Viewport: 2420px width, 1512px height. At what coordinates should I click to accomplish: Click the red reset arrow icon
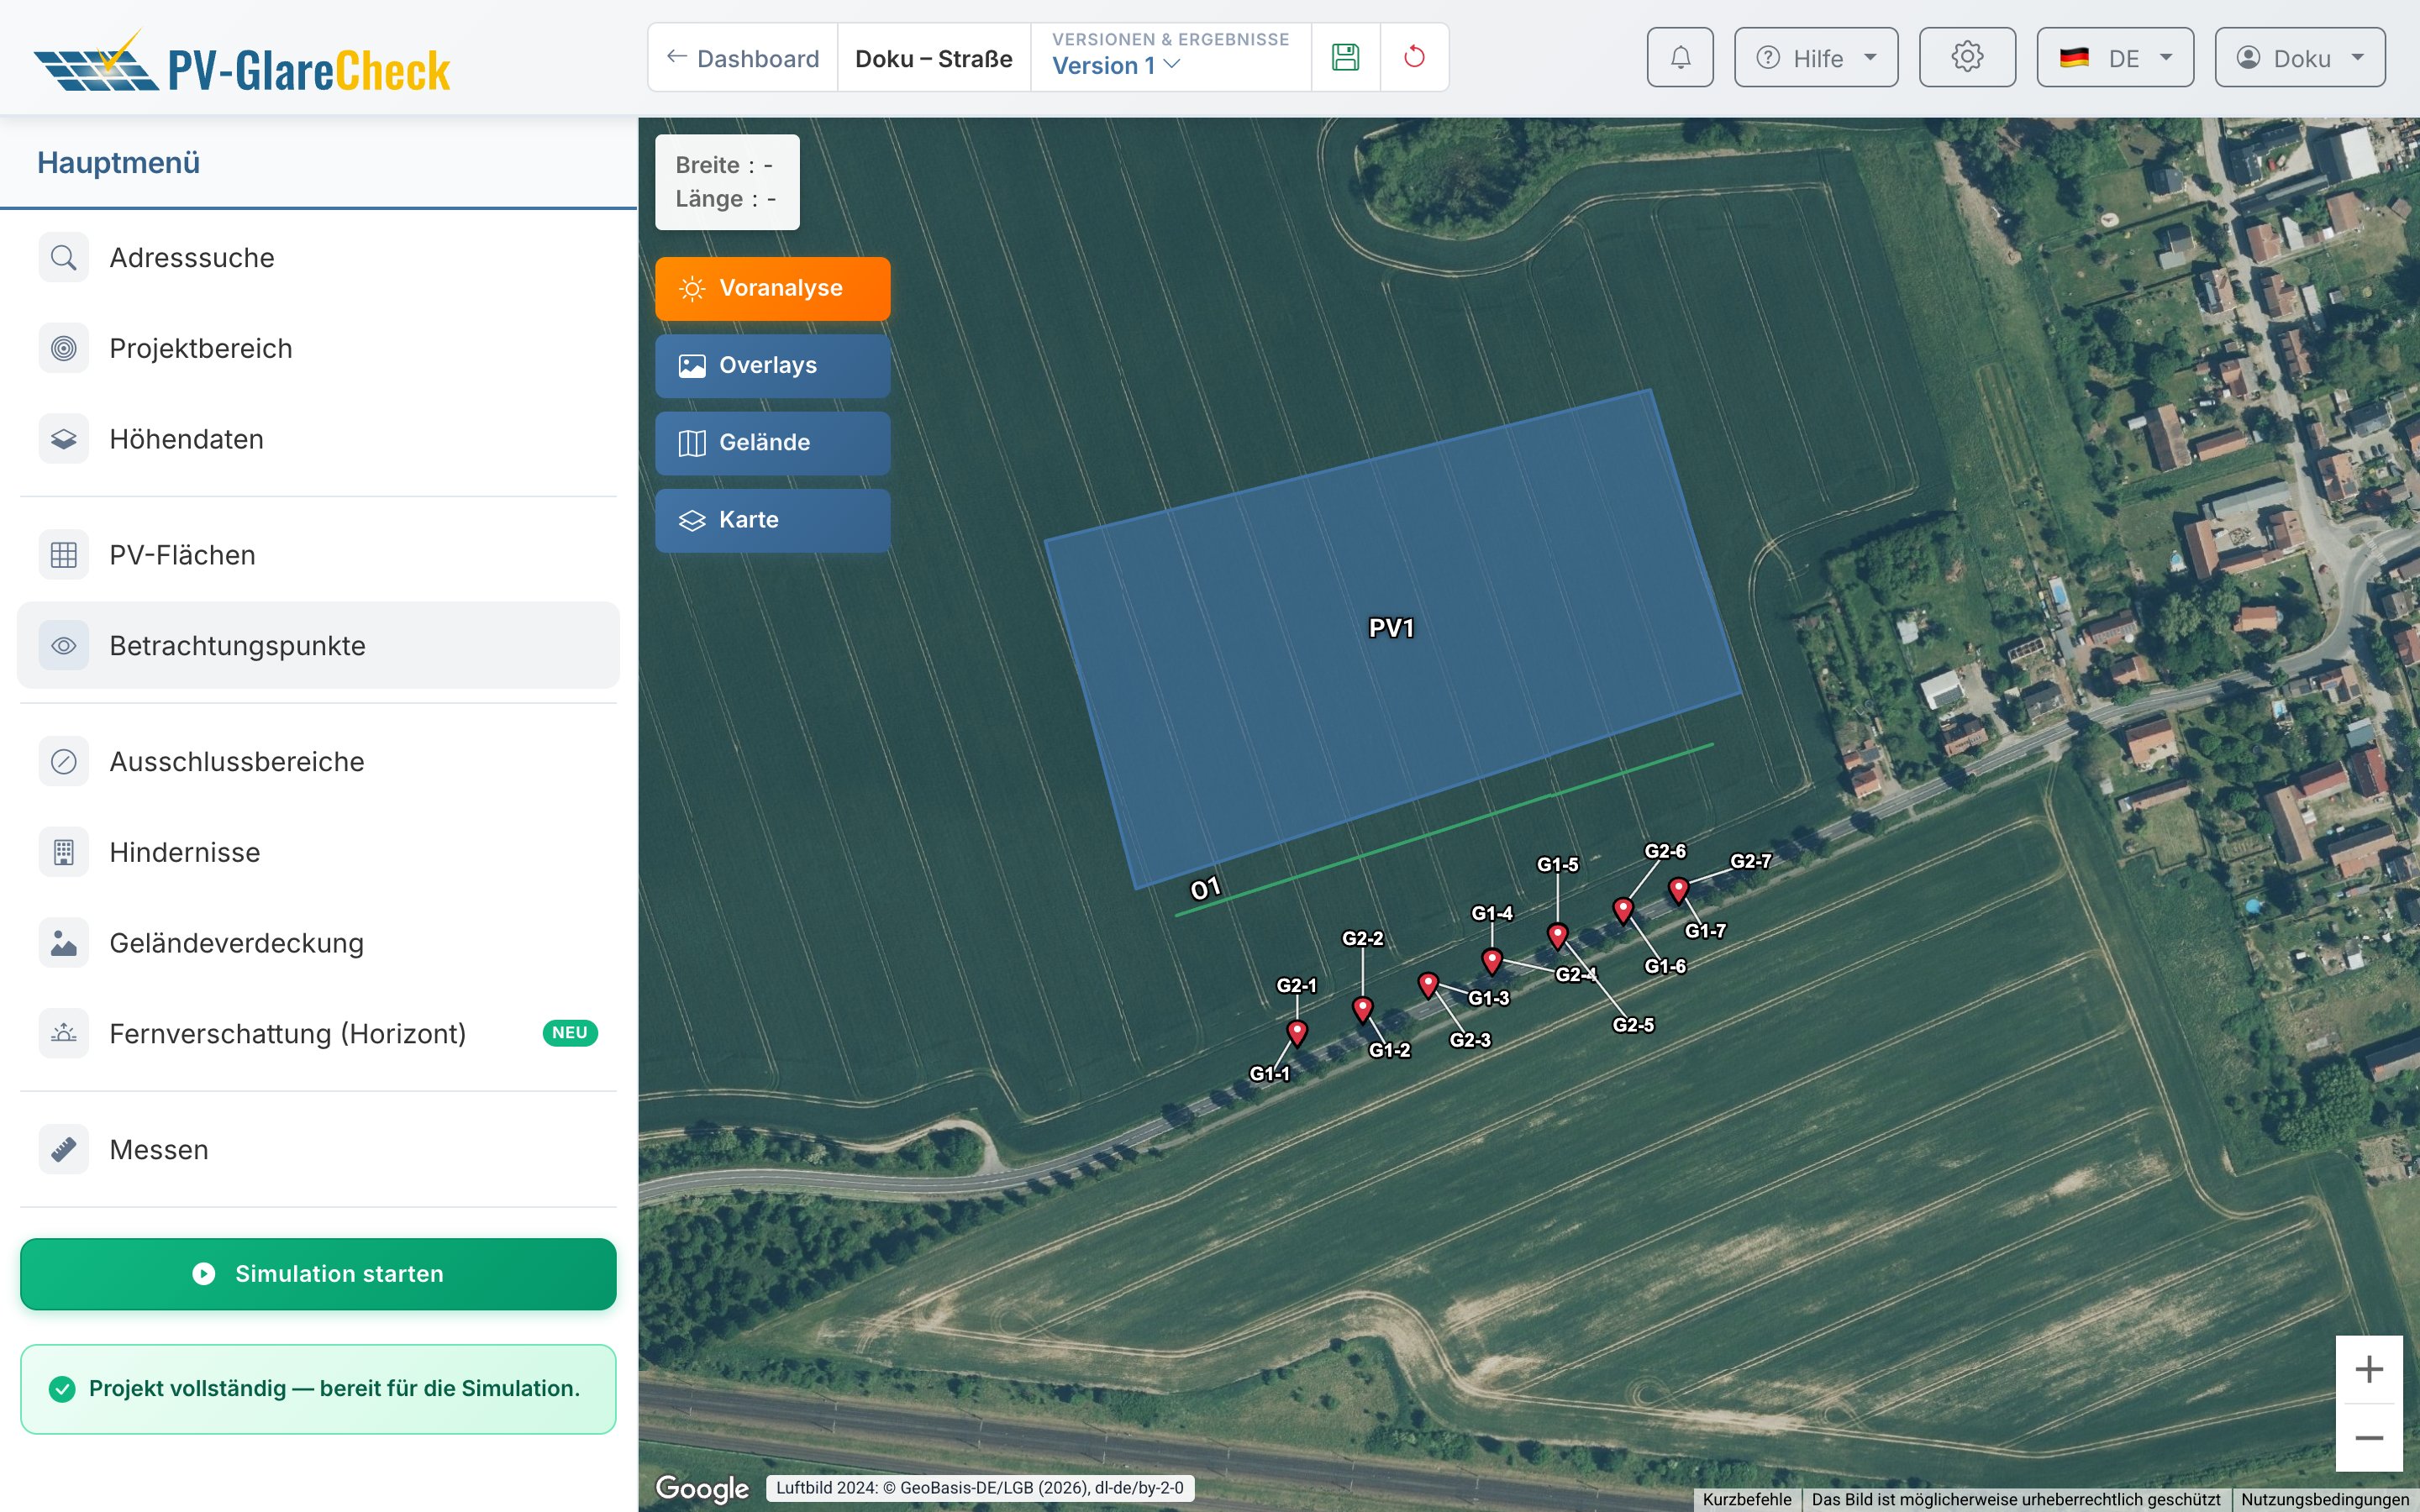(x=1414, y=57)
